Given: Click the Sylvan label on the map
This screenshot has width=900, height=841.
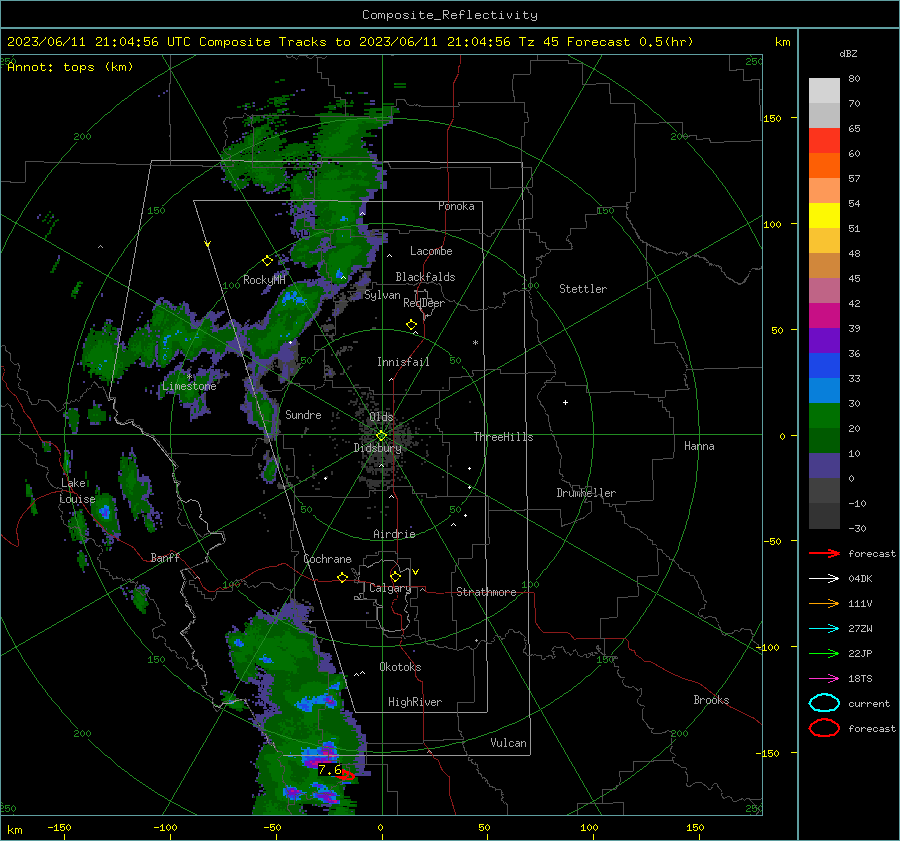Looking at the screenshot, I should (x=382, y=295).
